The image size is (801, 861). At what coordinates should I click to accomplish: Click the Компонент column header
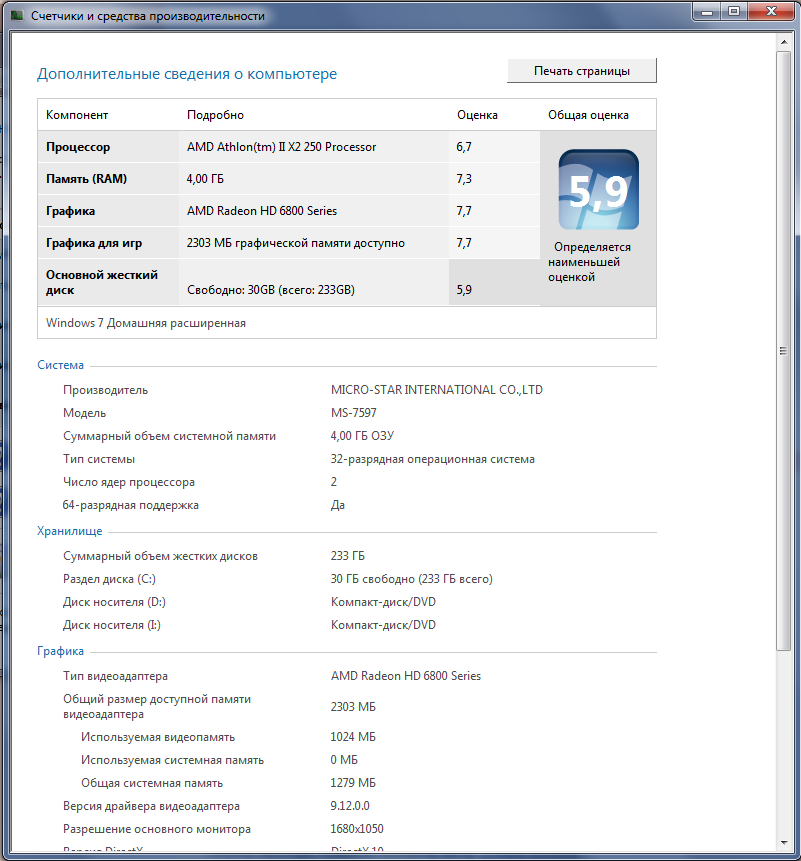77,115
